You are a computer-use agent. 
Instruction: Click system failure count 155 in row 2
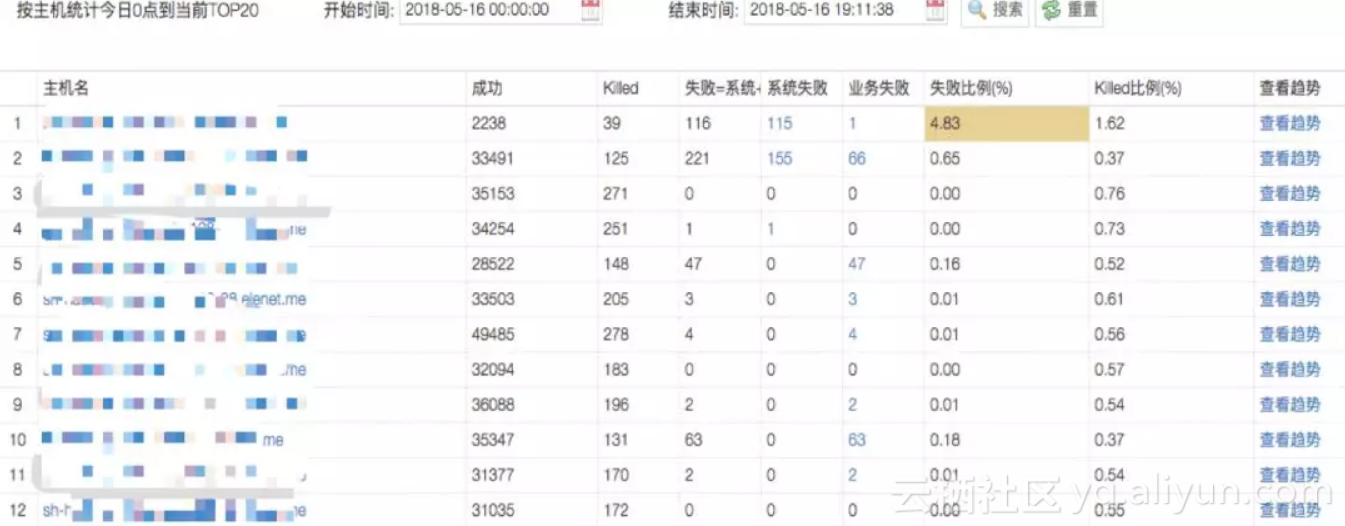pyautogui.click(x=780, y=158)
